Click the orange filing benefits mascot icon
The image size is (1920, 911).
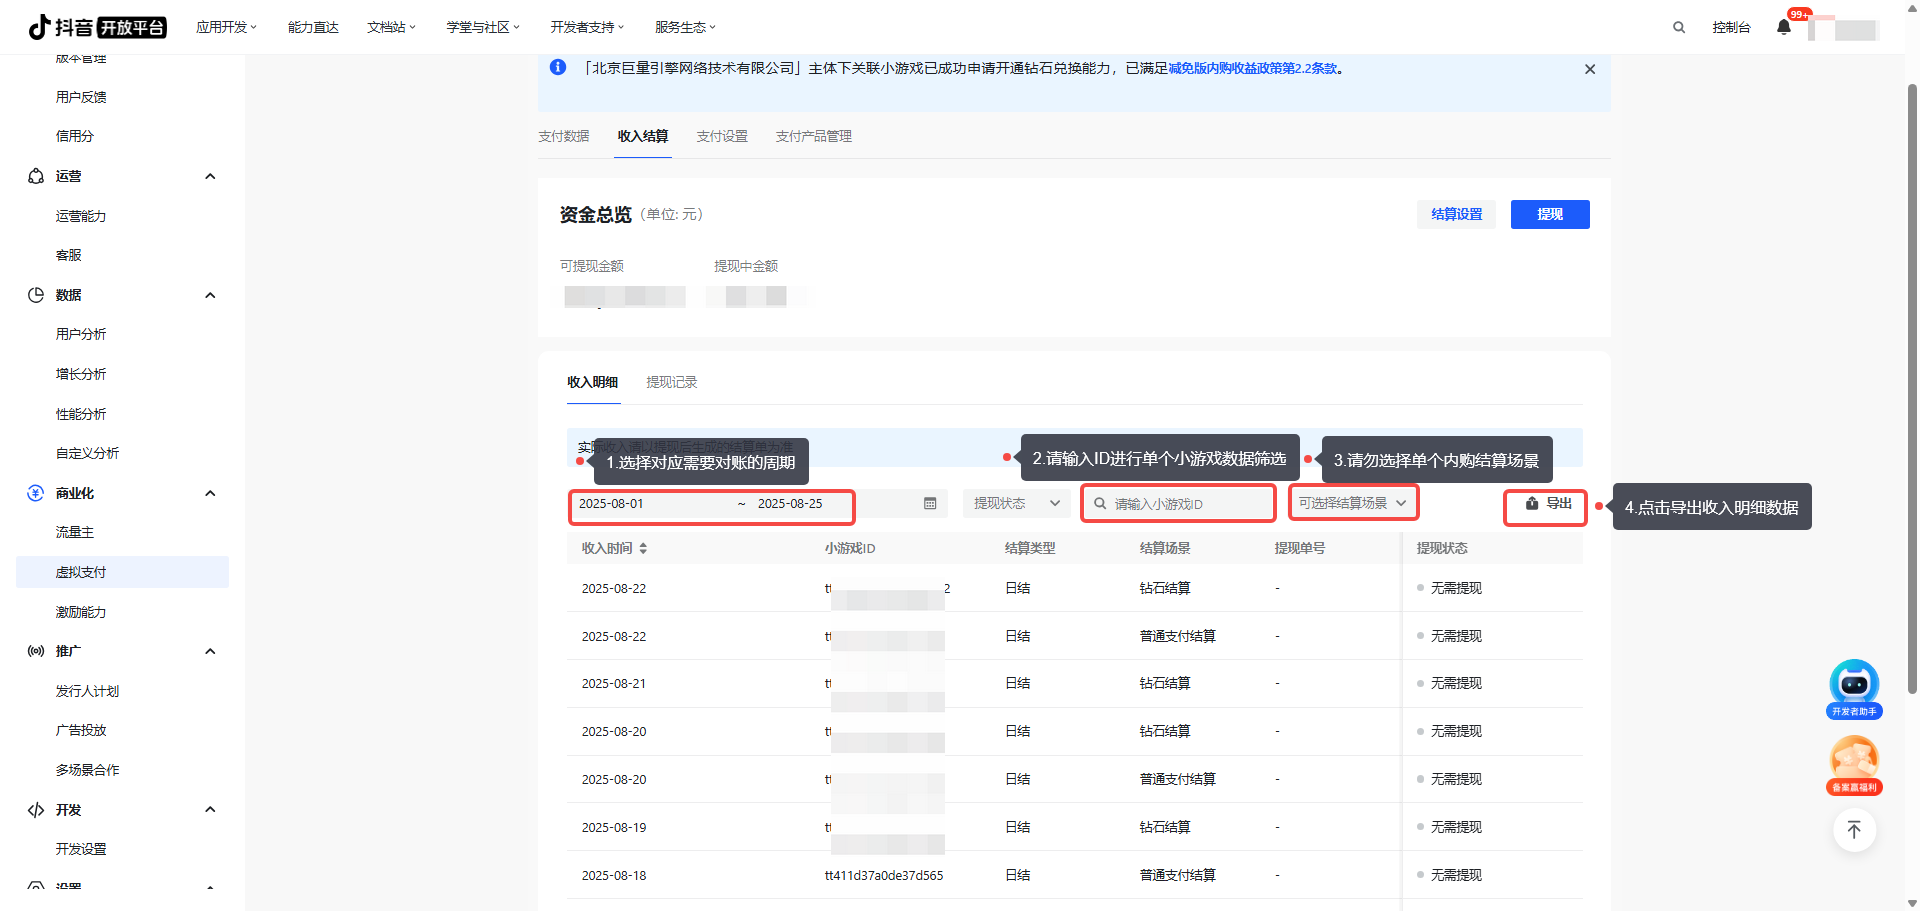pyautogui.click(x=1854, y=763)
